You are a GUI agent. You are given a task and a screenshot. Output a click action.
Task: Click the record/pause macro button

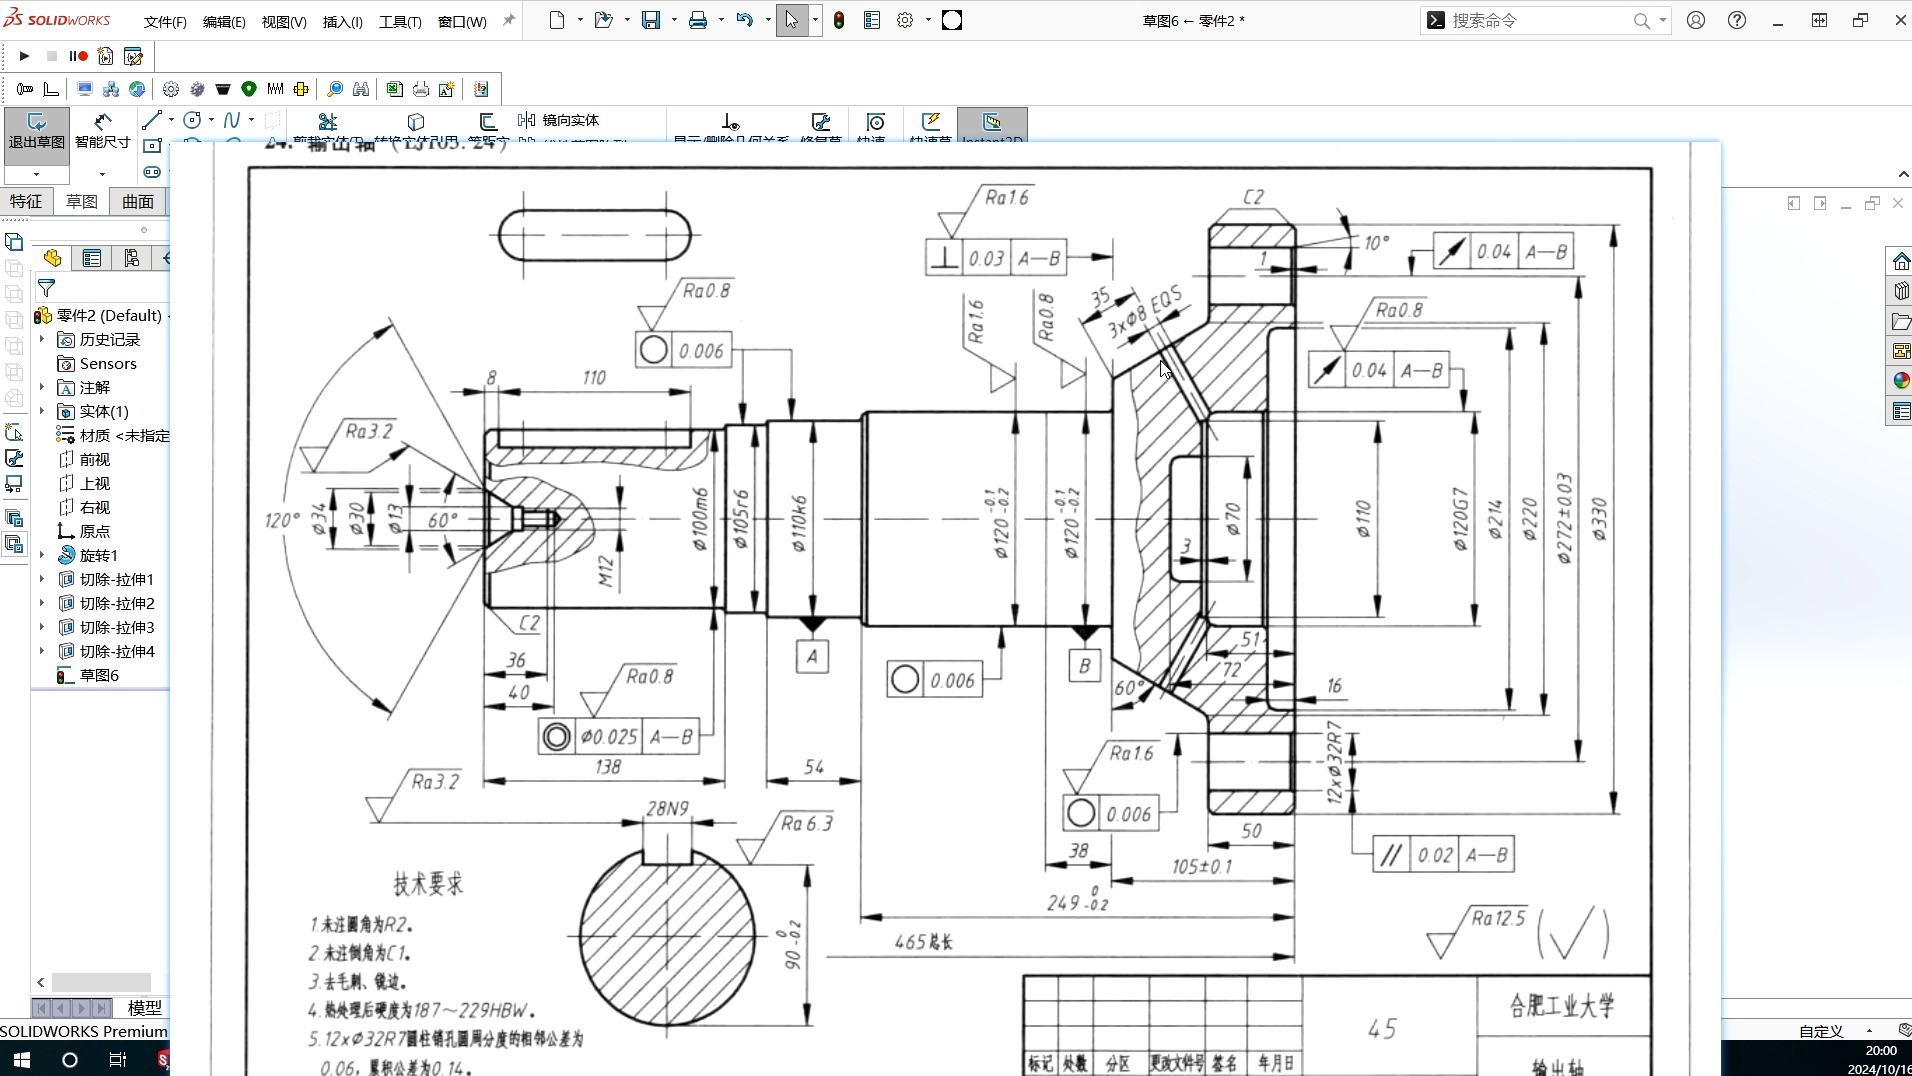[79, 56]
